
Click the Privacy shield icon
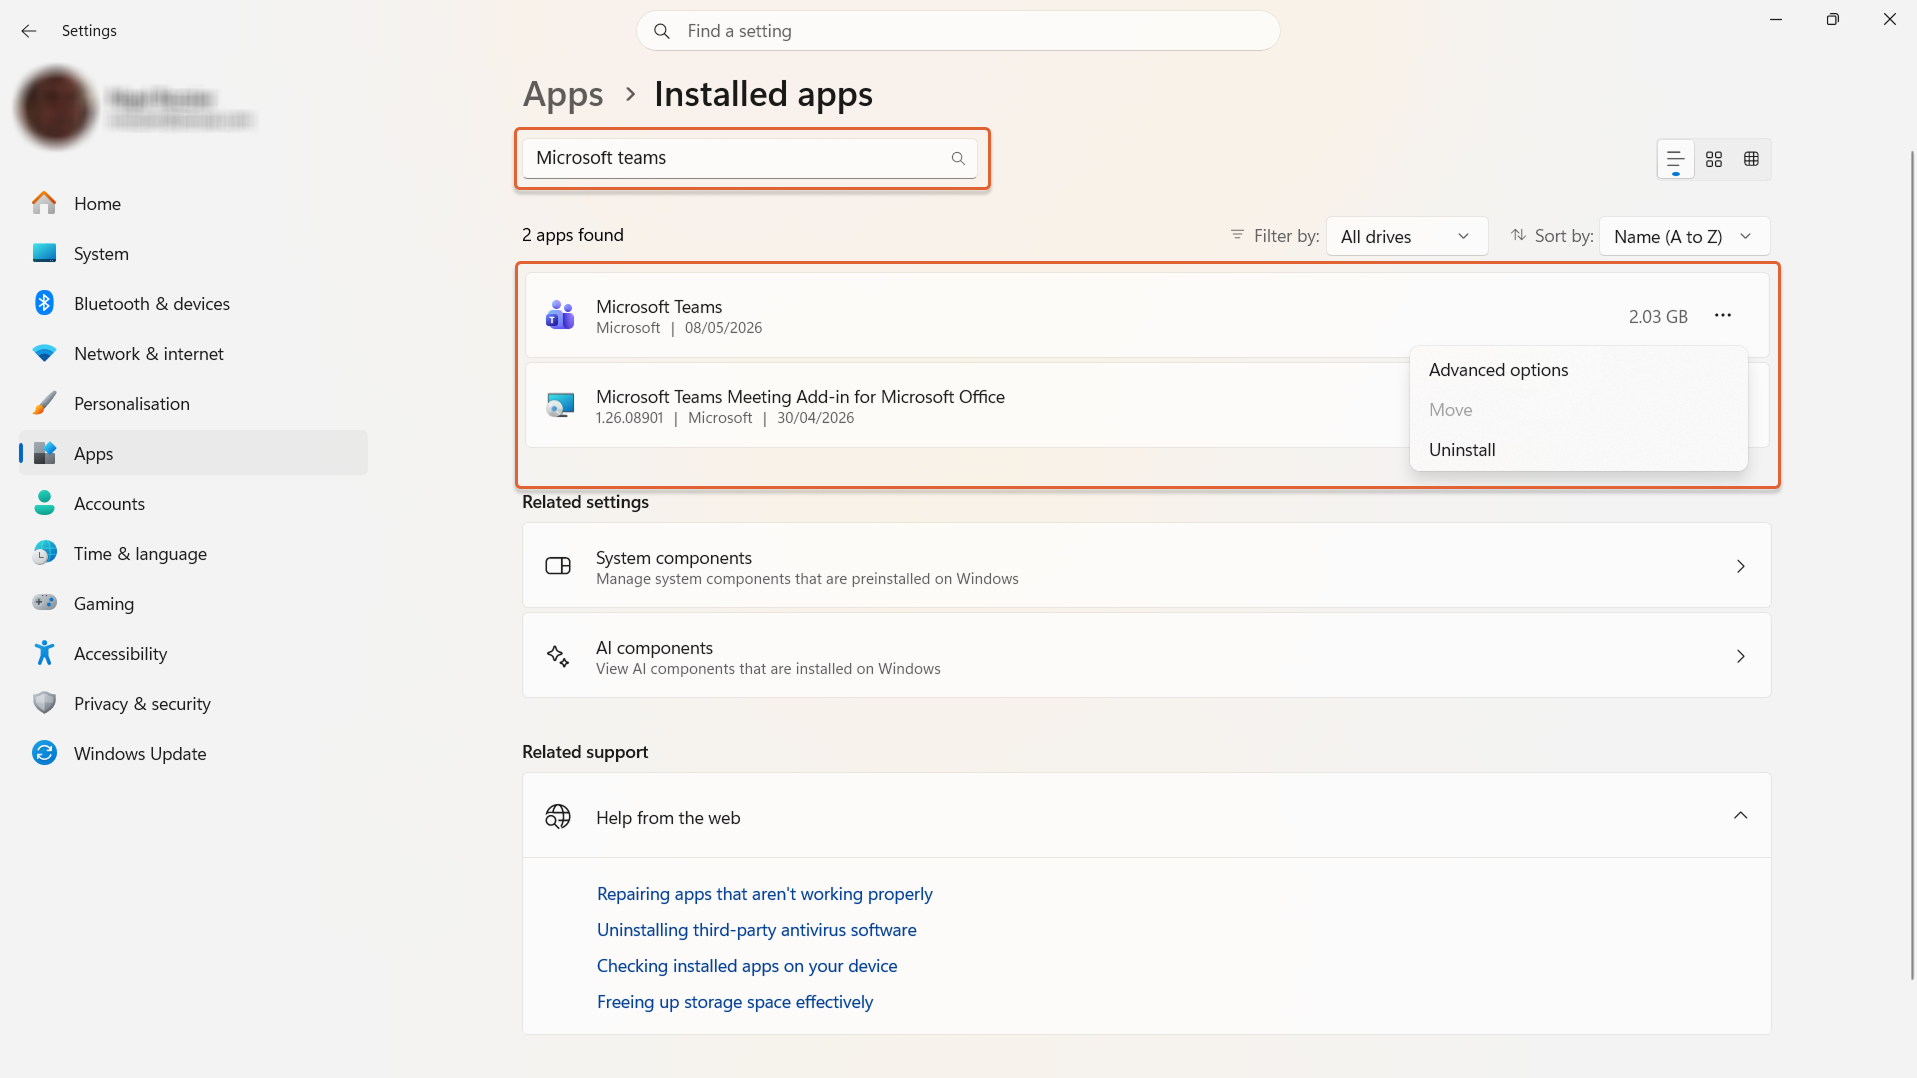pos(44,703)
